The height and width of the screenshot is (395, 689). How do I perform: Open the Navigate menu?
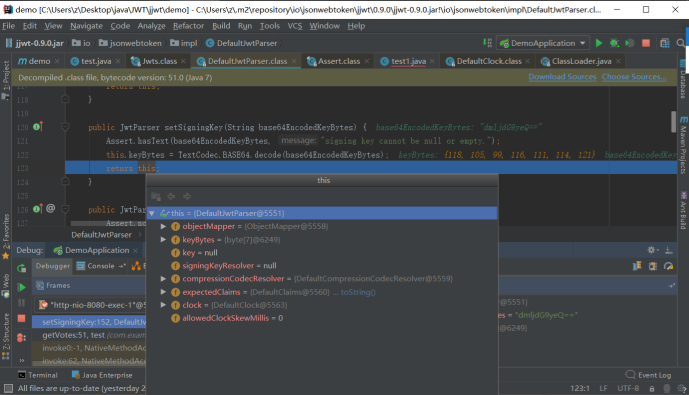pyautogui.click(x=86, y=26)
